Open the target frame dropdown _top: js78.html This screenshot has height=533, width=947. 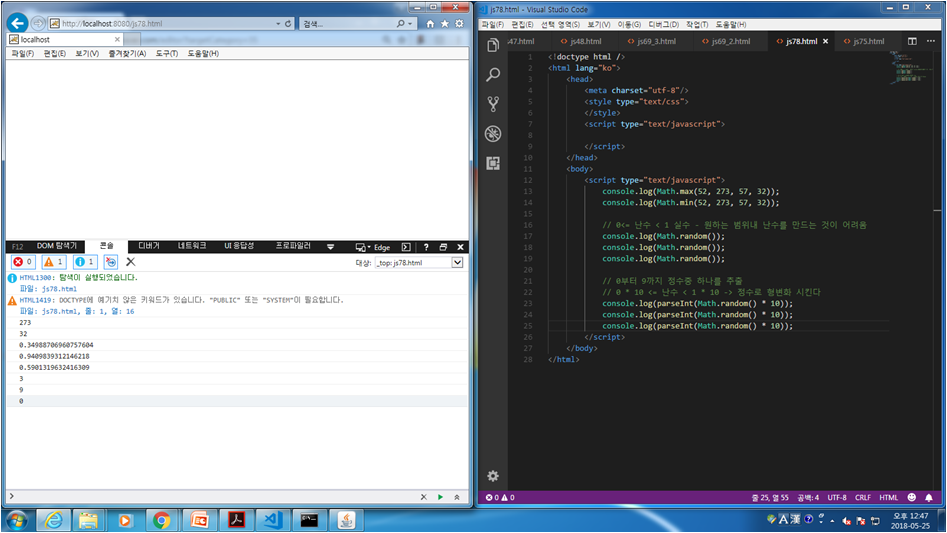(419, 263)
